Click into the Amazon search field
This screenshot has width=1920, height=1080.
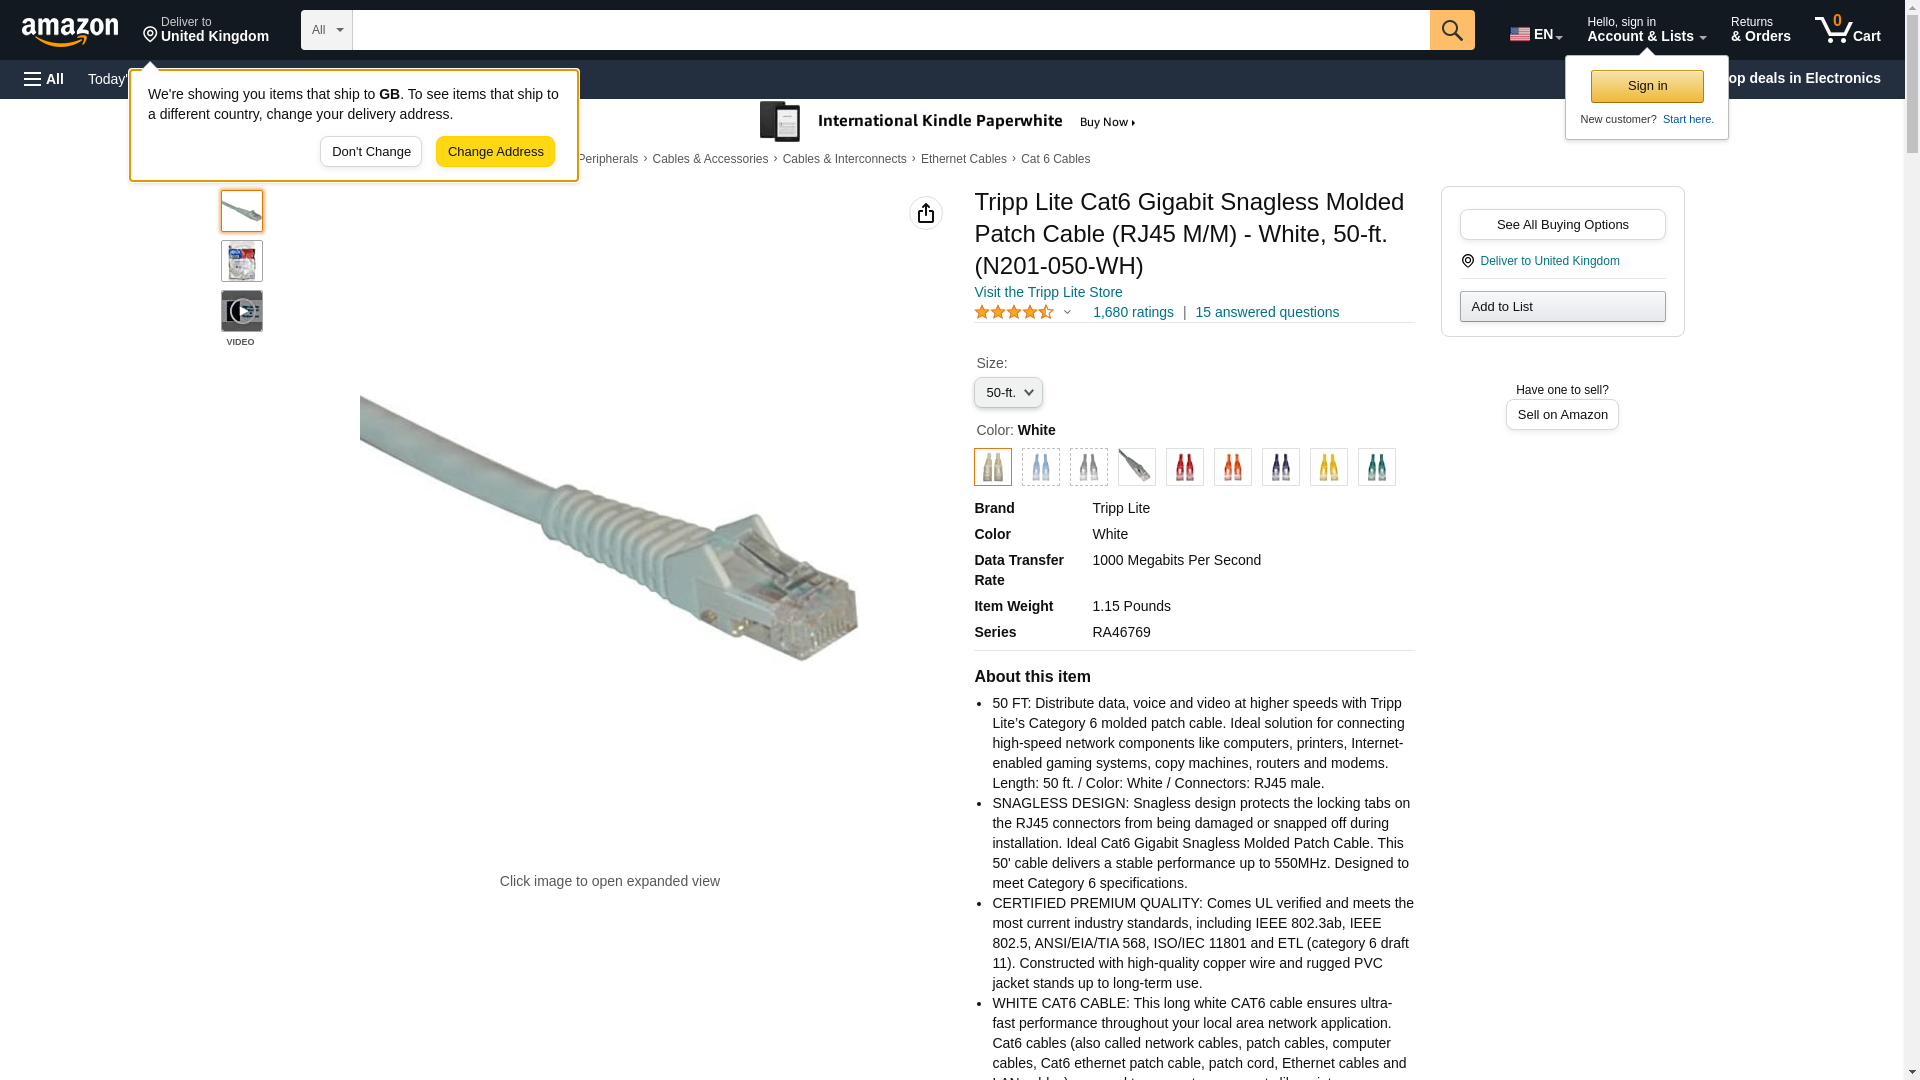pyautogui.click(x=891, y=30)
